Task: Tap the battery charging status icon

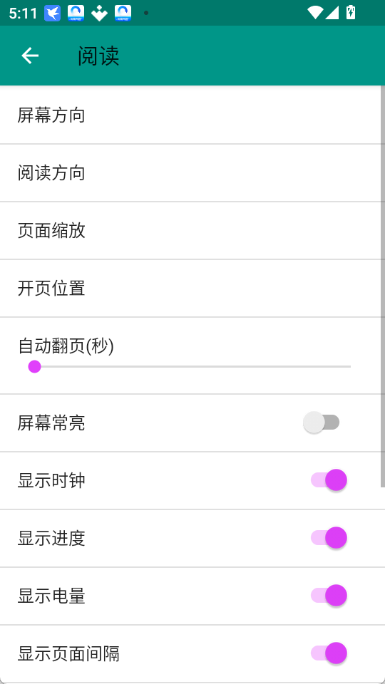Action: click(351, 12)
